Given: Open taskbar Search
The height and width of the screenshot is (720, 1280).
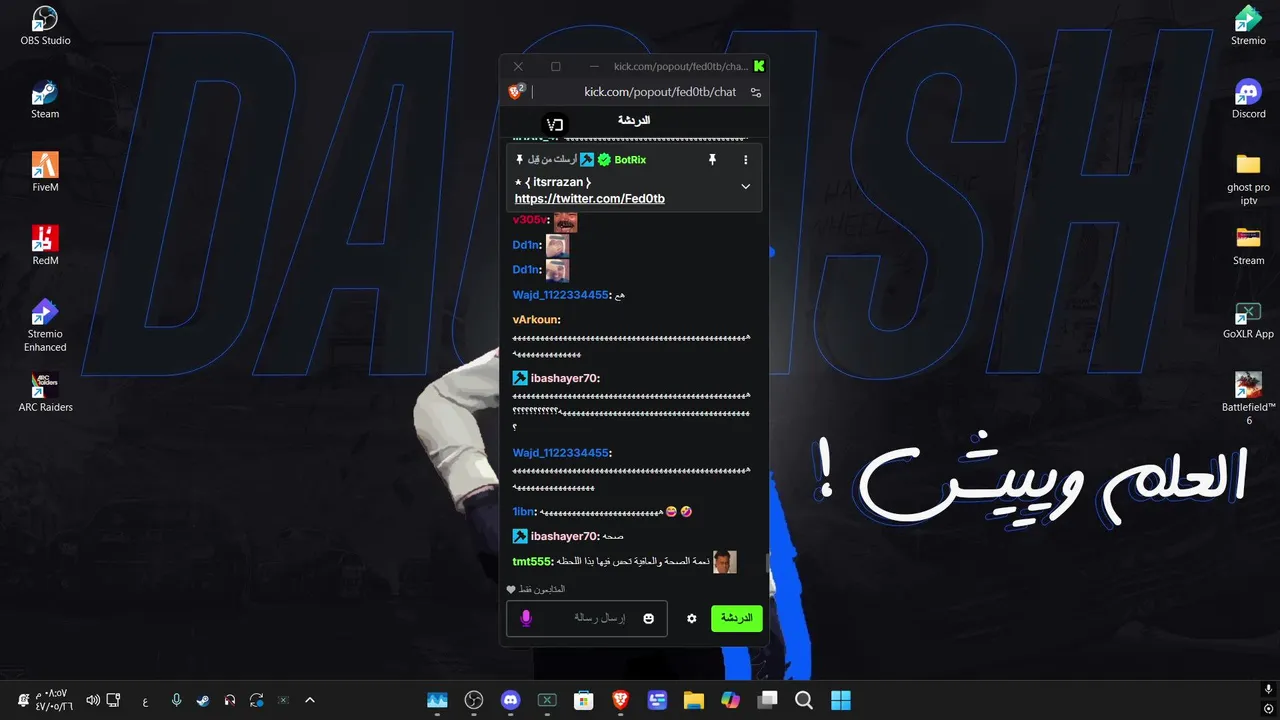Looking at the screenshot, I should [x=804, y=700].
